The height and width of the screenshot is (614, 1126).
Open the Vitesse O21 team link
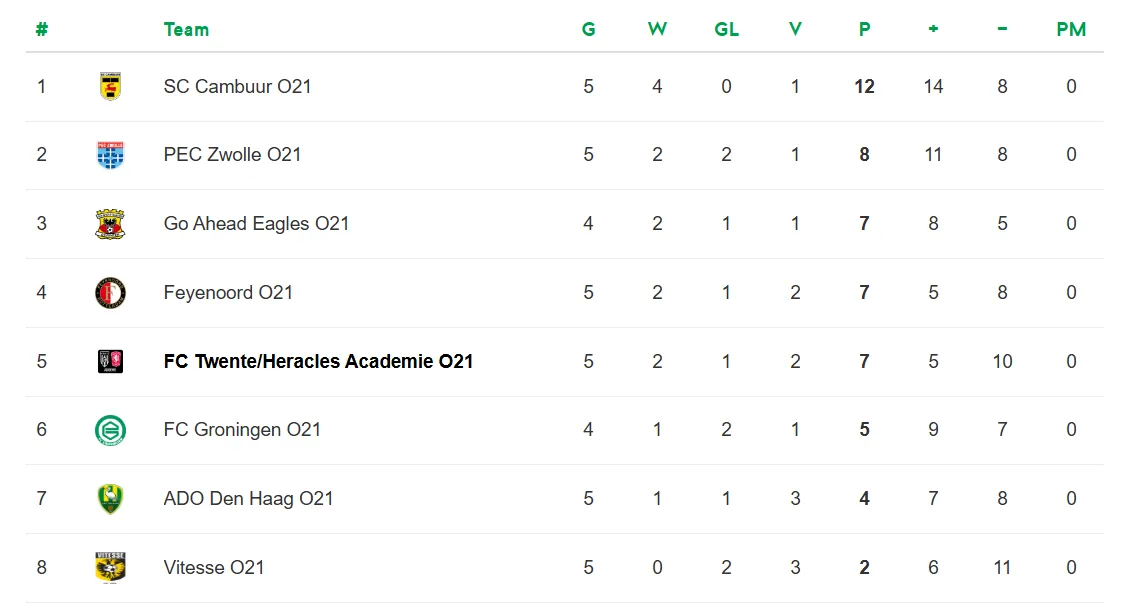pos(214,568)
